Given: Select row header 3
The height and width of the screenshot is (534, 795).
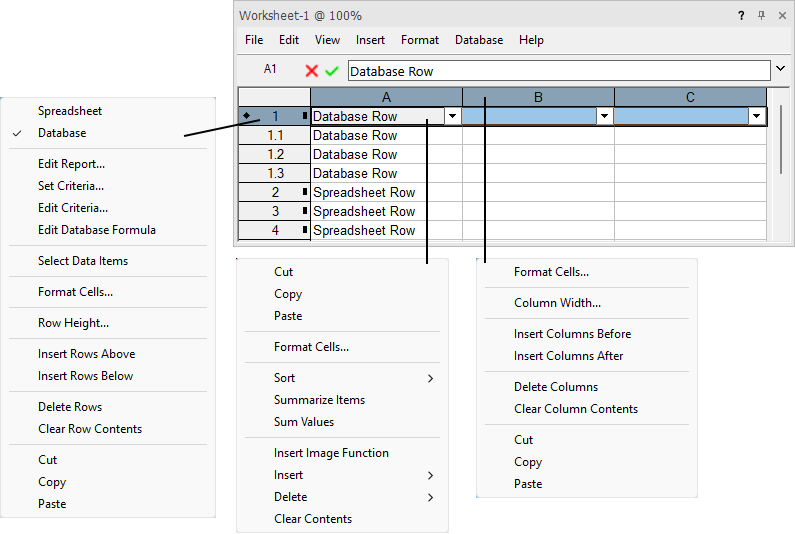Looking at the screenshot, I should click(x=274, y=211).
